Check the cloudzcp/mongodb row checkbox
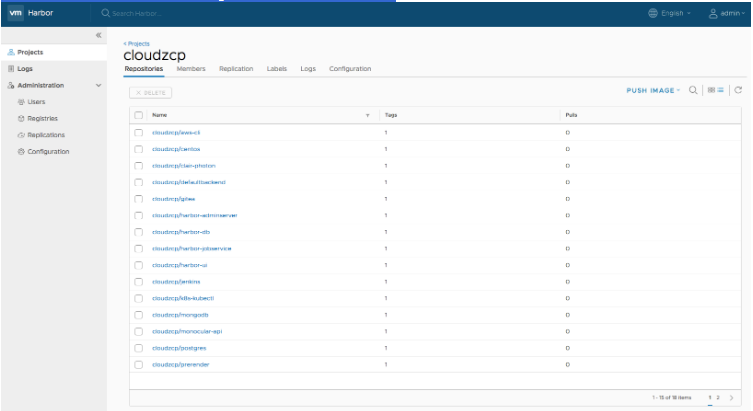 tap(139, 315)
